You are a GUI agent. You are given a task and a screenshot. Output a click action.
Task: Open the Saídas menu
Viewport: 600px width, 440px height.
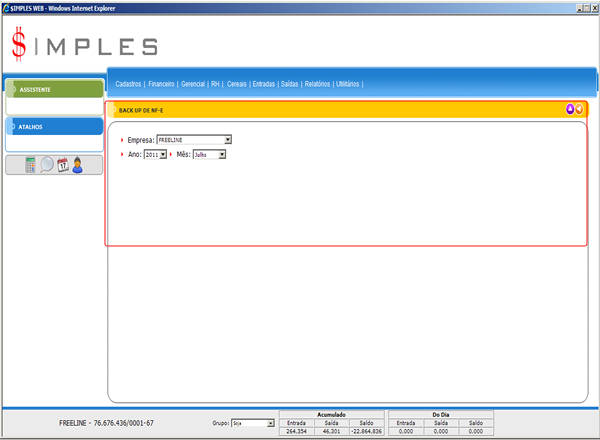(x=288, y=84)
